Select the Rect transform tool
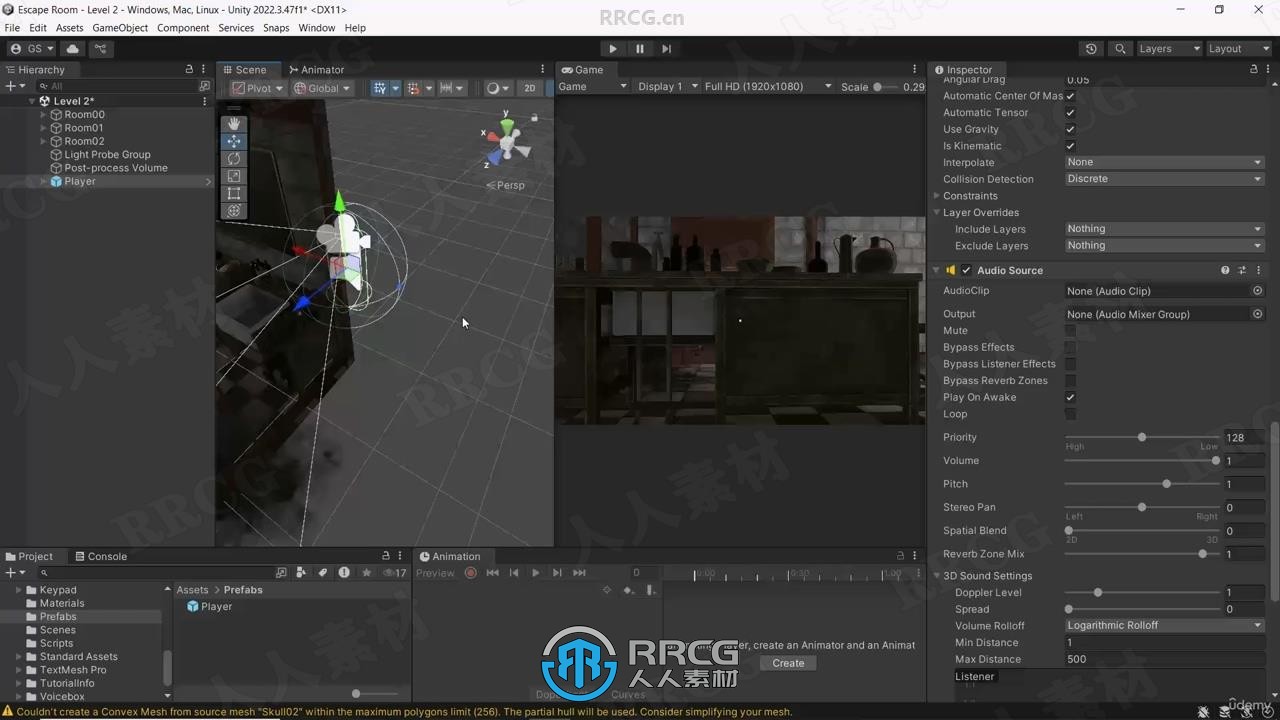The width and height of the screenshot is (1280, 720). [234, 193]
